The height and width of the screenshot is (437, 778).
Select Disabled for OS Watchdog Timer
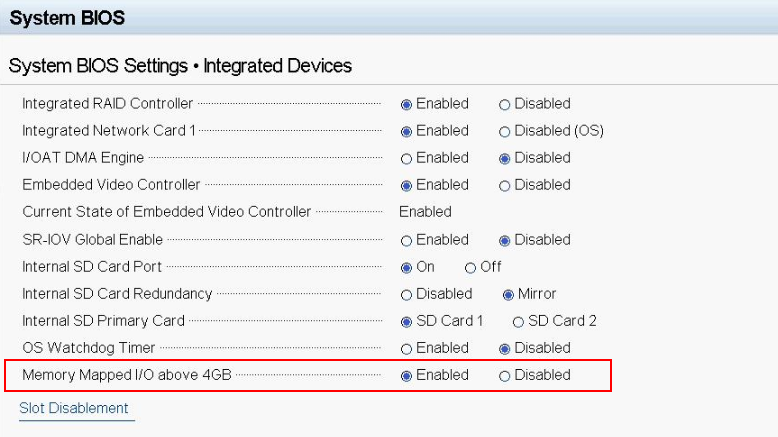[505, 348]
